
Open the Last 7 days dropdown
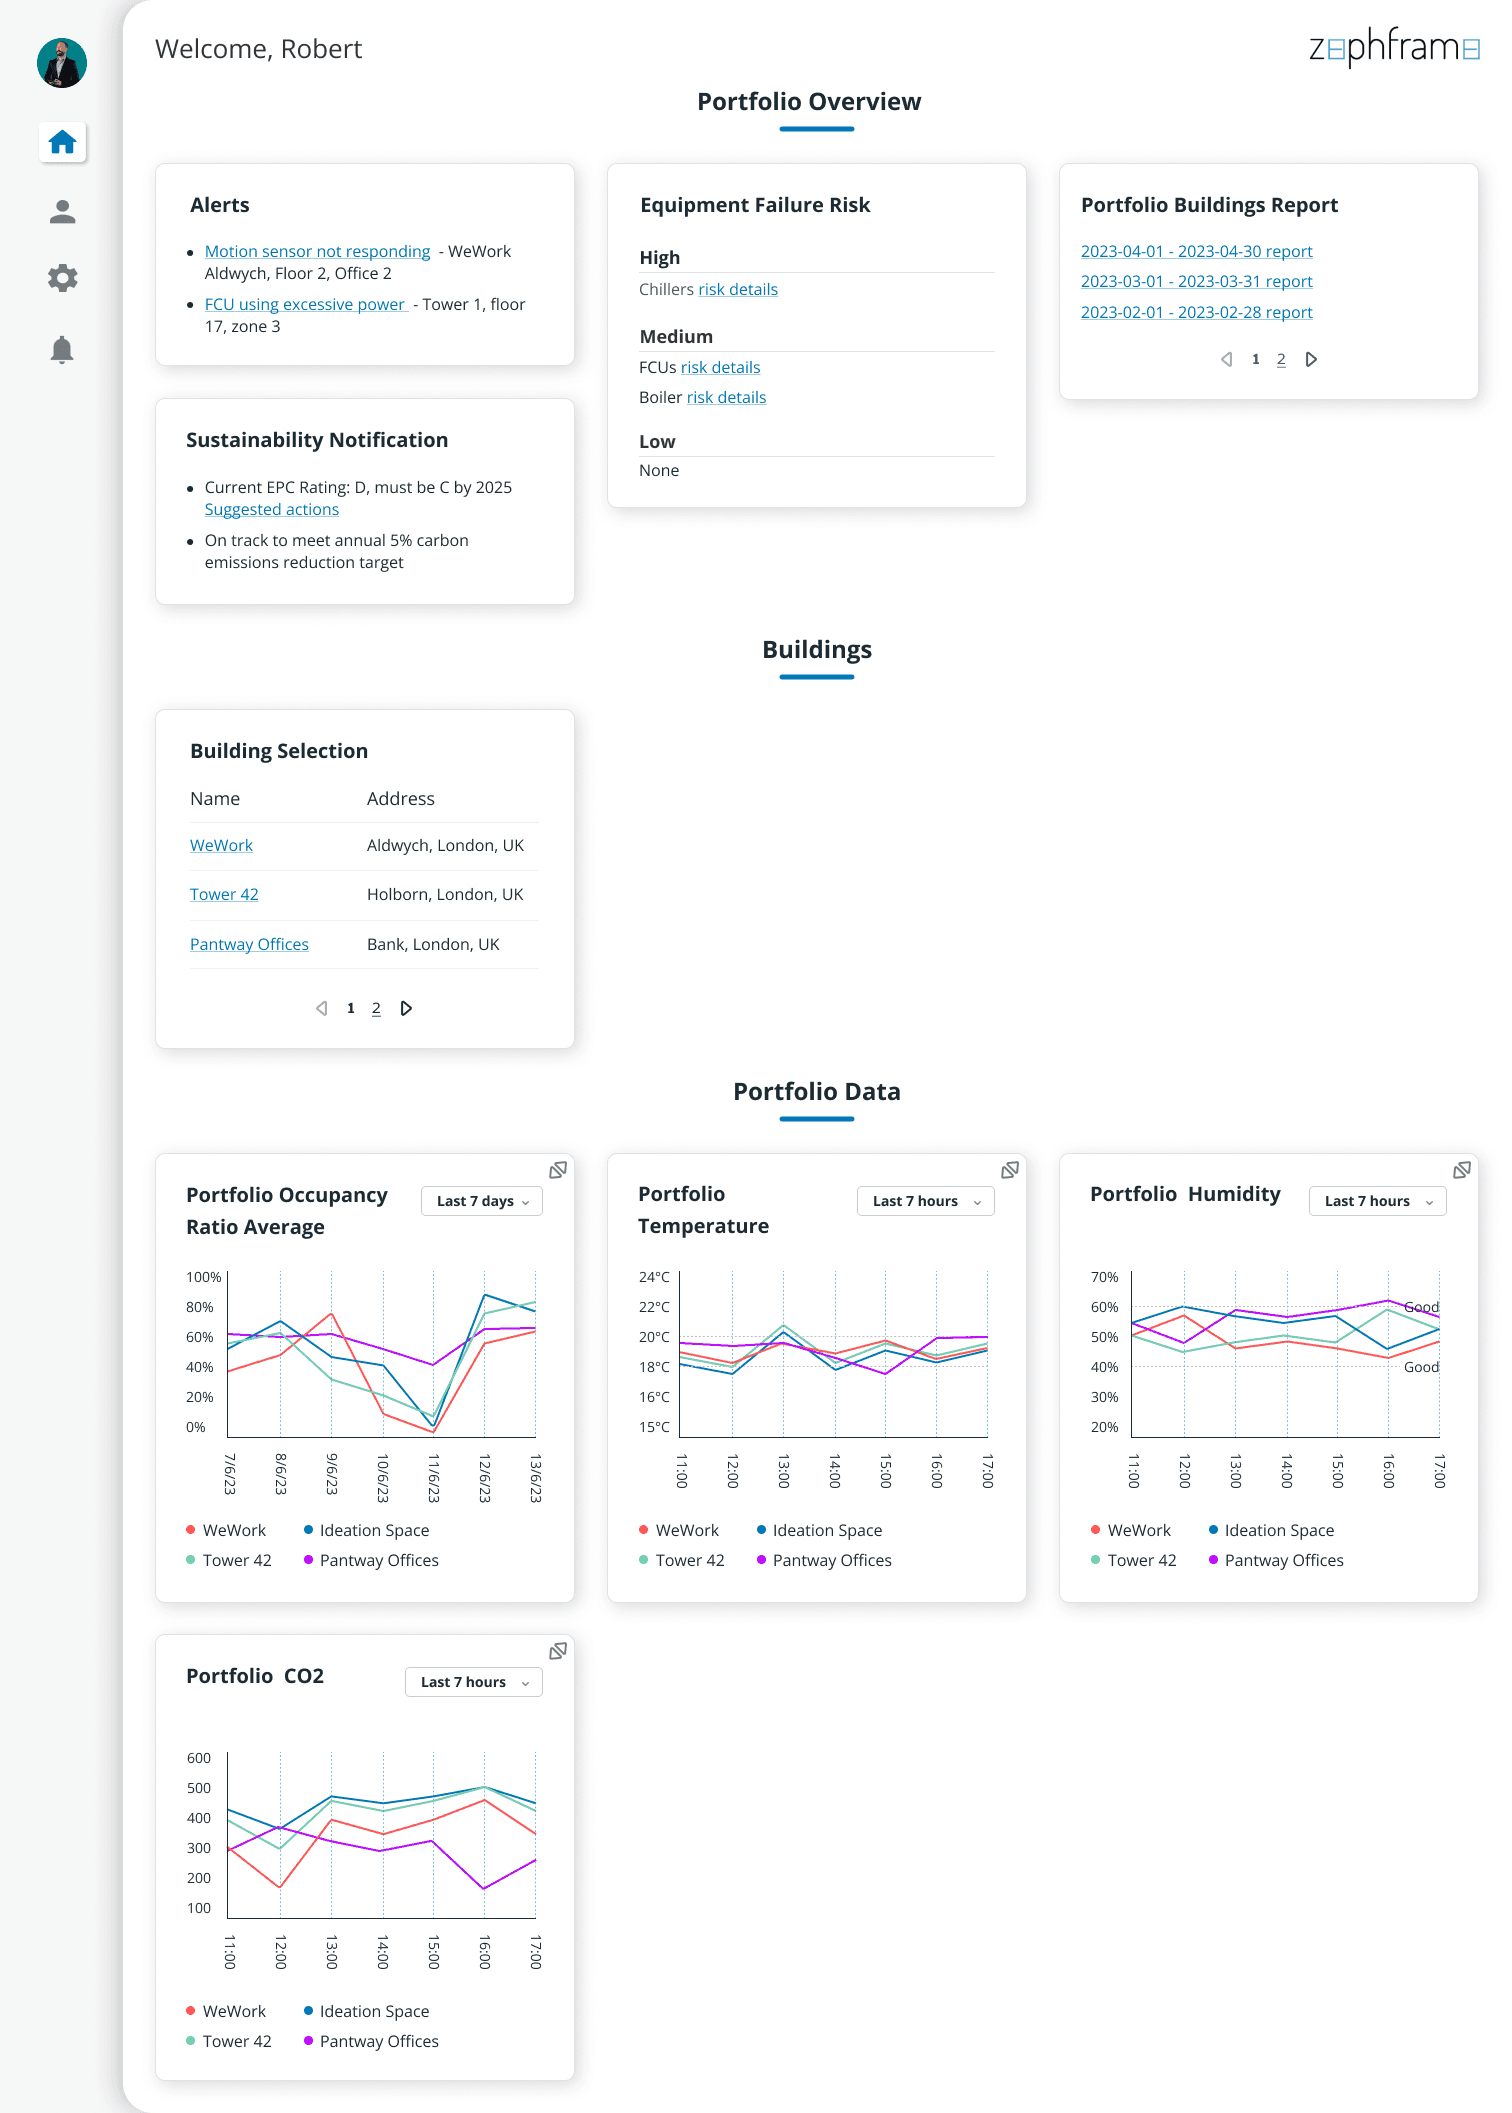coord(482,1201)
